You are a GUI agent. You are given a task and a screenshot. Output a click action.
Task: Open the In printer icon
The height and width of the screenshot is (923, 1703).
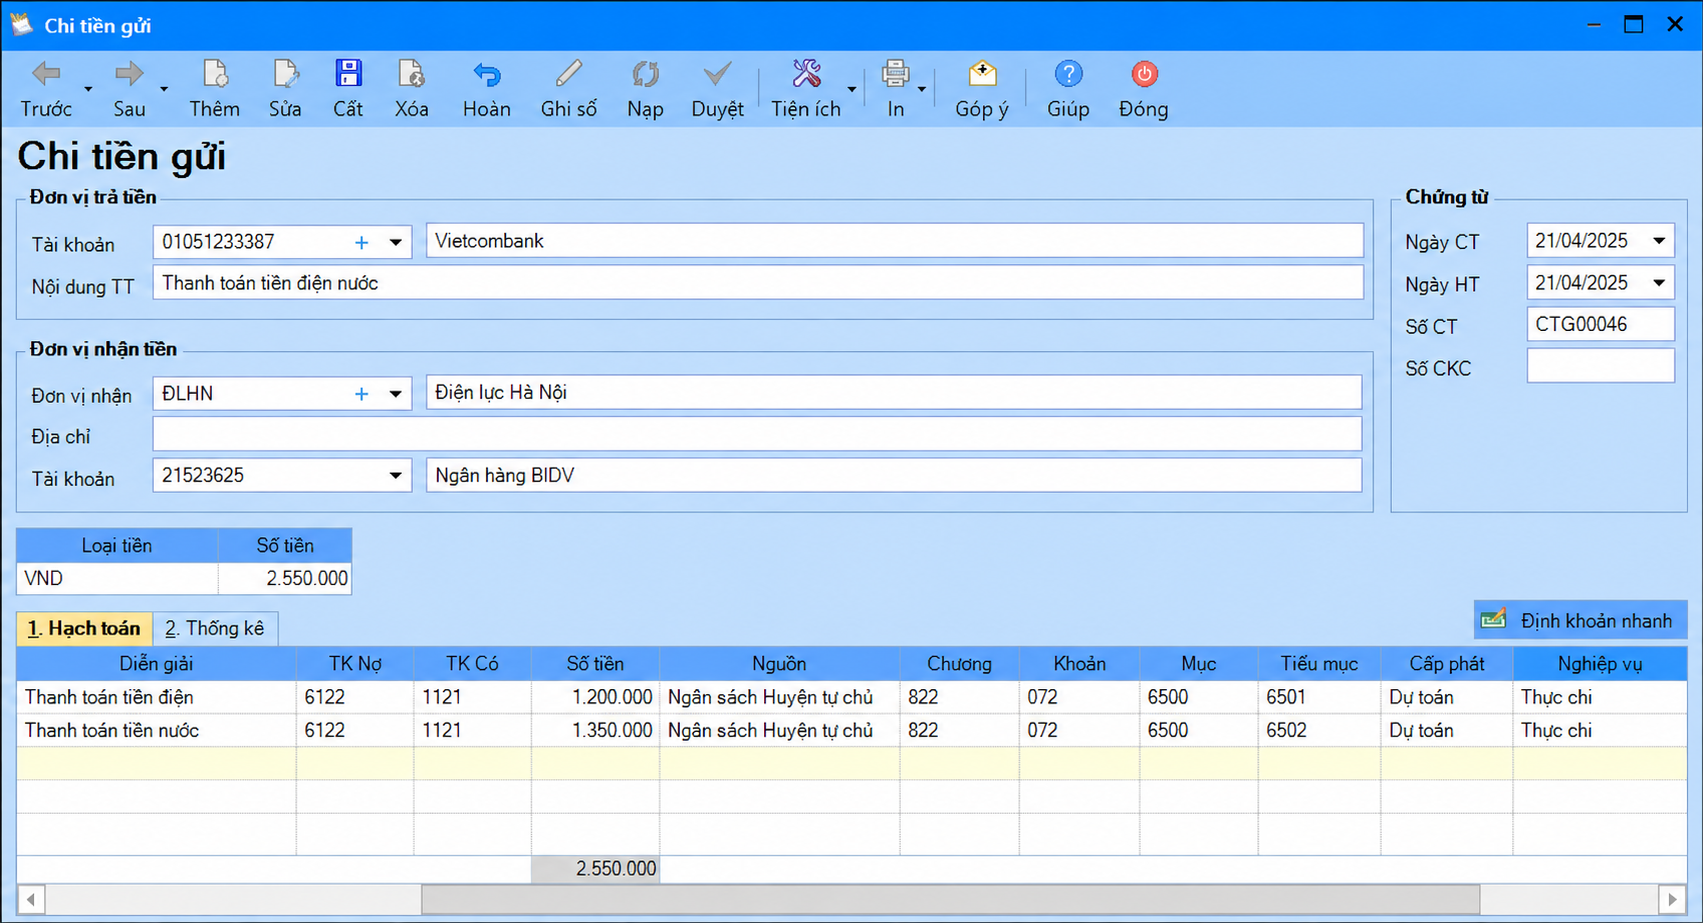coord(895,74)
